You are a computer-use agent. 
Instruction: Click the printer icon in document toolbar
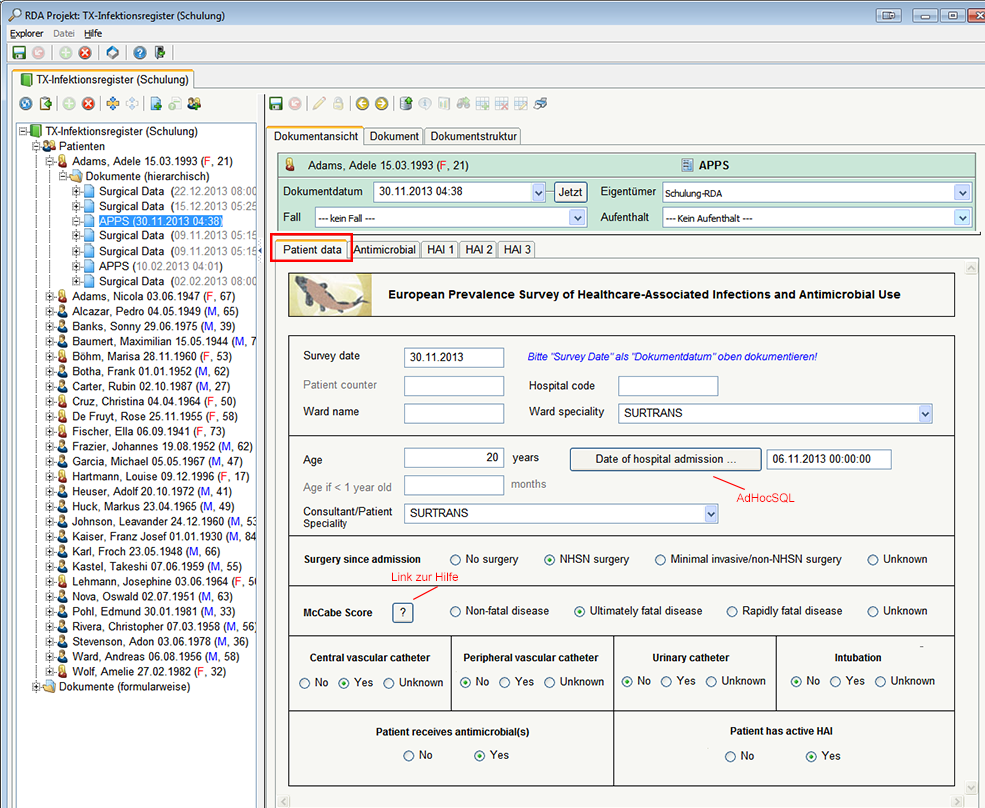(540, 103)
